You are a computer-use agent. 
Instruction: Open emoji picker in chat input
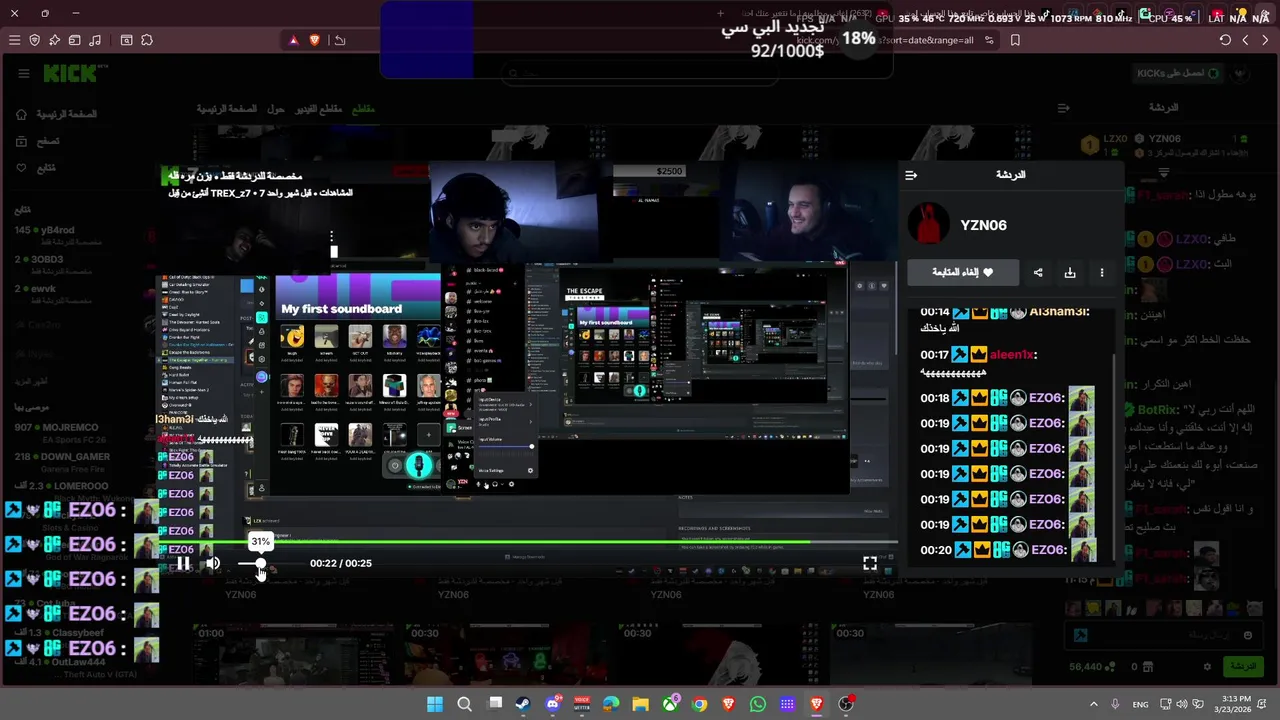click(1247, 635)
